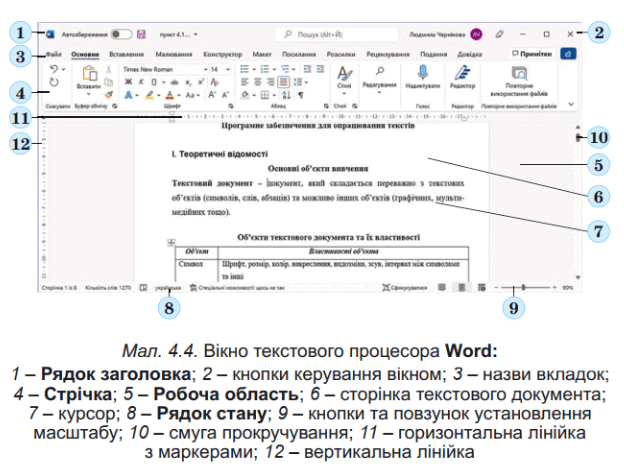The image size is (624, 466).
Task: Click the pen icon beside user avatar
Action: pyautogui.click(x=499, y=34)
